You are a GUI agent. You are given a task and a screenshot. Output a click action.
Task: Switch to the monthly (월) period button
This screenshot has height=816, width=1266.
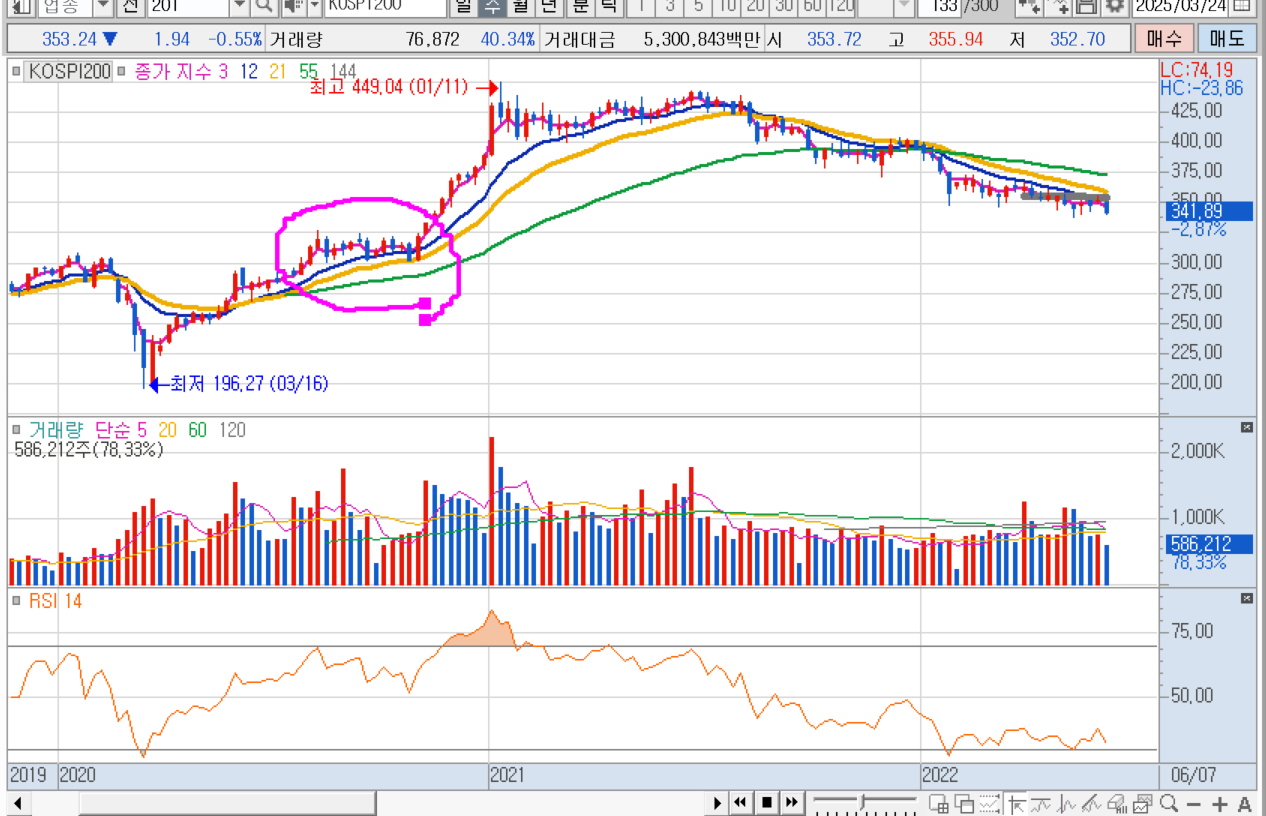tap(520, 7)
